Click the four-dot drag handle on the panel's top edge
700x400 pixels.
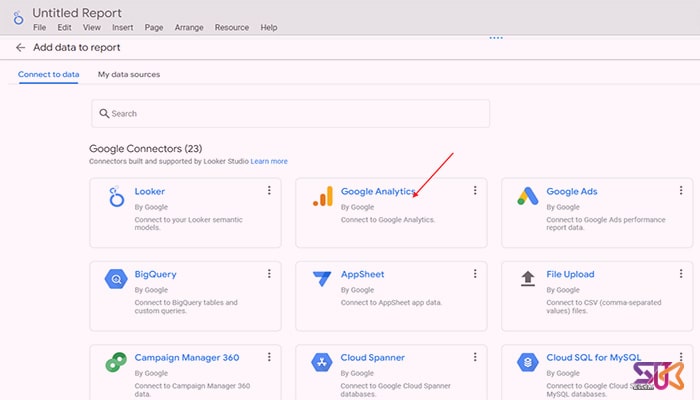point(496,38)
